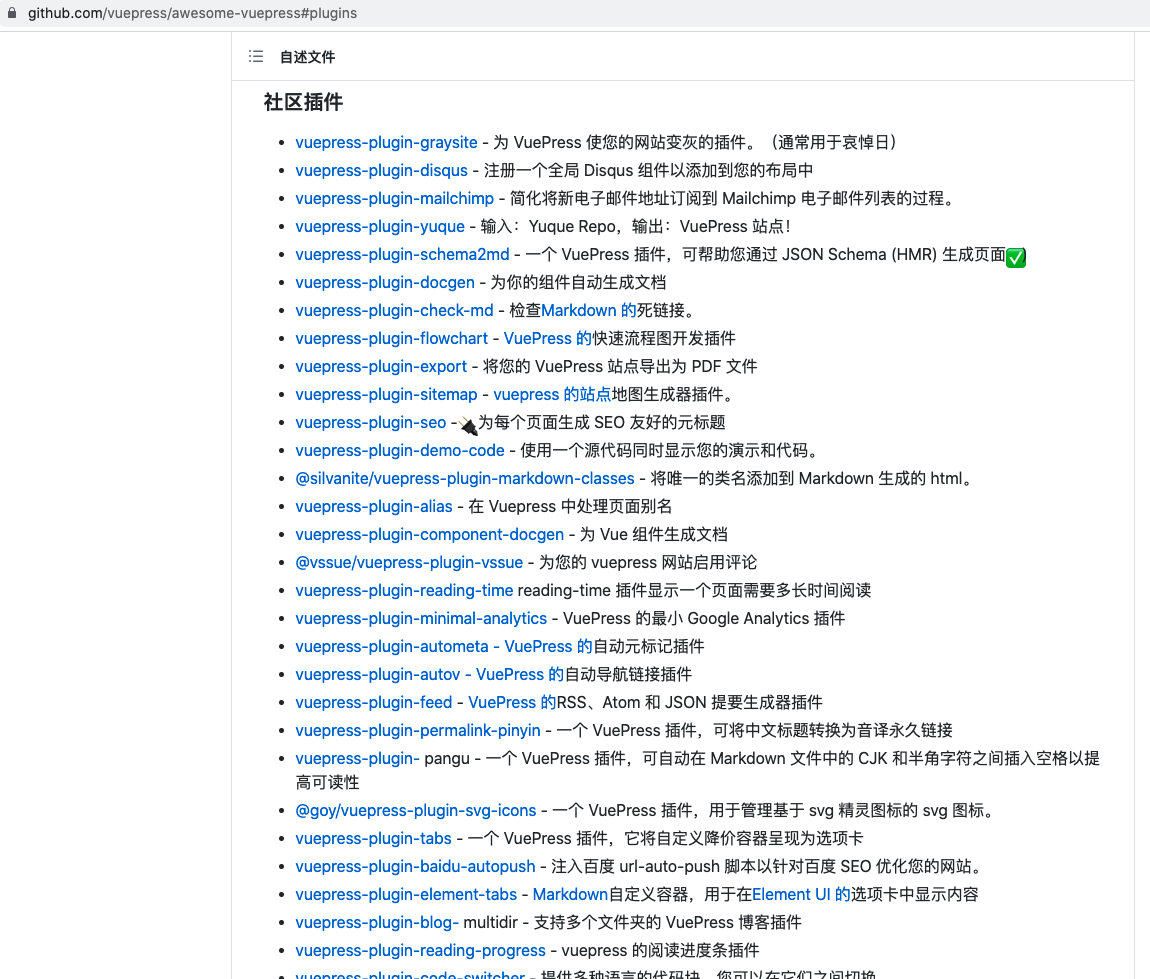Visit the @vssue/vuepress-plugin-vssue link
The image size is (1150, 979).
[409, 562]
